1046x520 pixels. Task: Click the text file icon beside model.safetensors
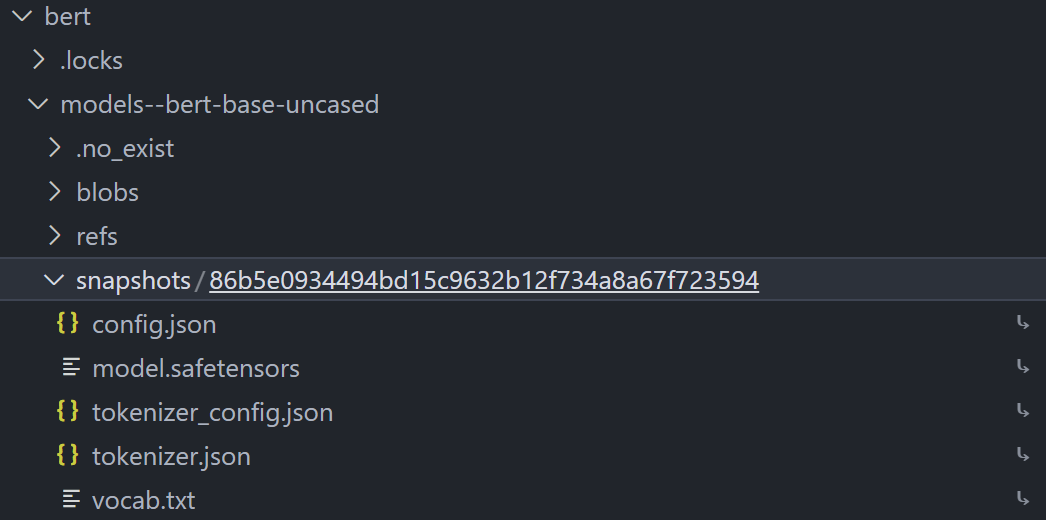pyautogui.click(x=71, y=367)
